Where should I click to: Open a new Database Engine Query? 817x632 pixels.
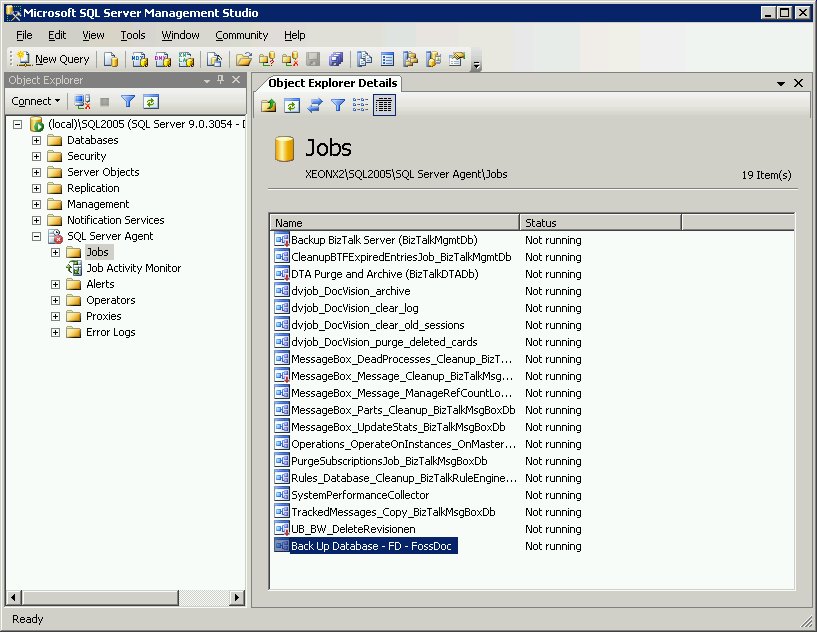(110, 59)
